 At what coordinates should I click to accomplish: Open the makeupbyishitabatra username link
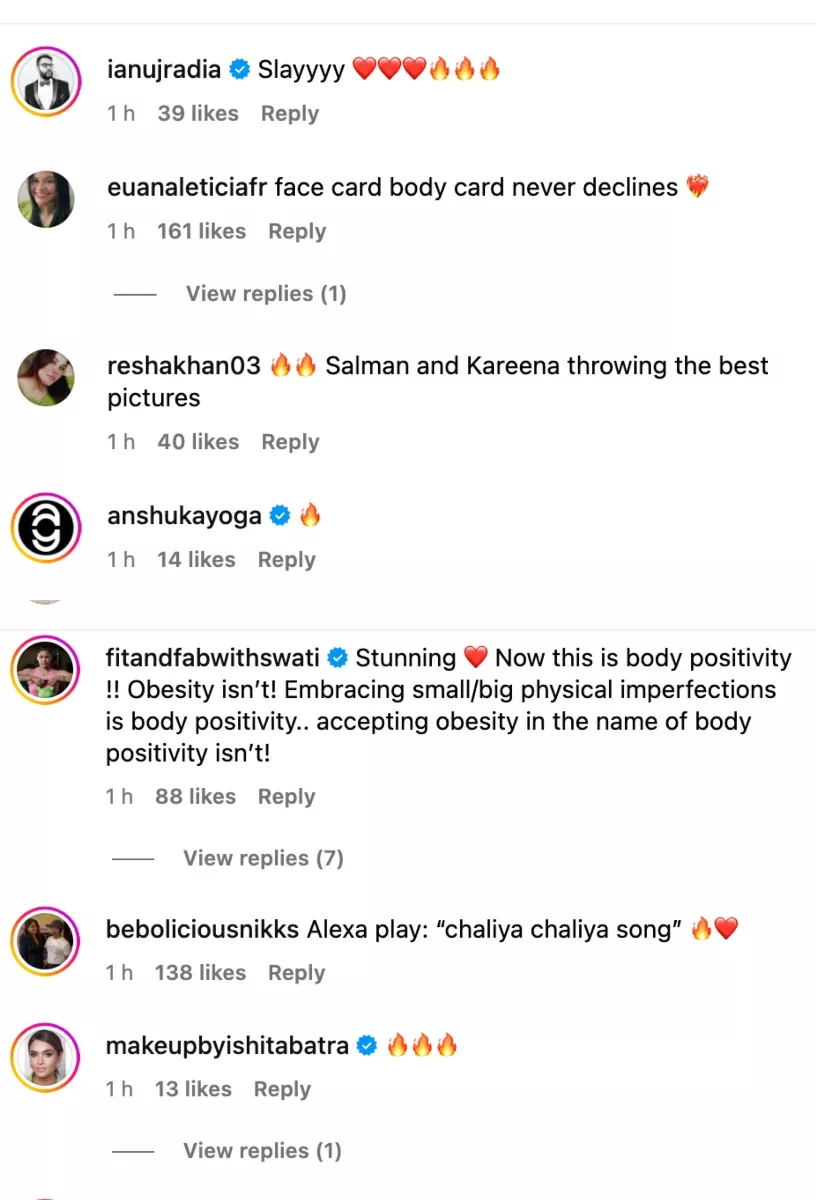pos(227,1046)
